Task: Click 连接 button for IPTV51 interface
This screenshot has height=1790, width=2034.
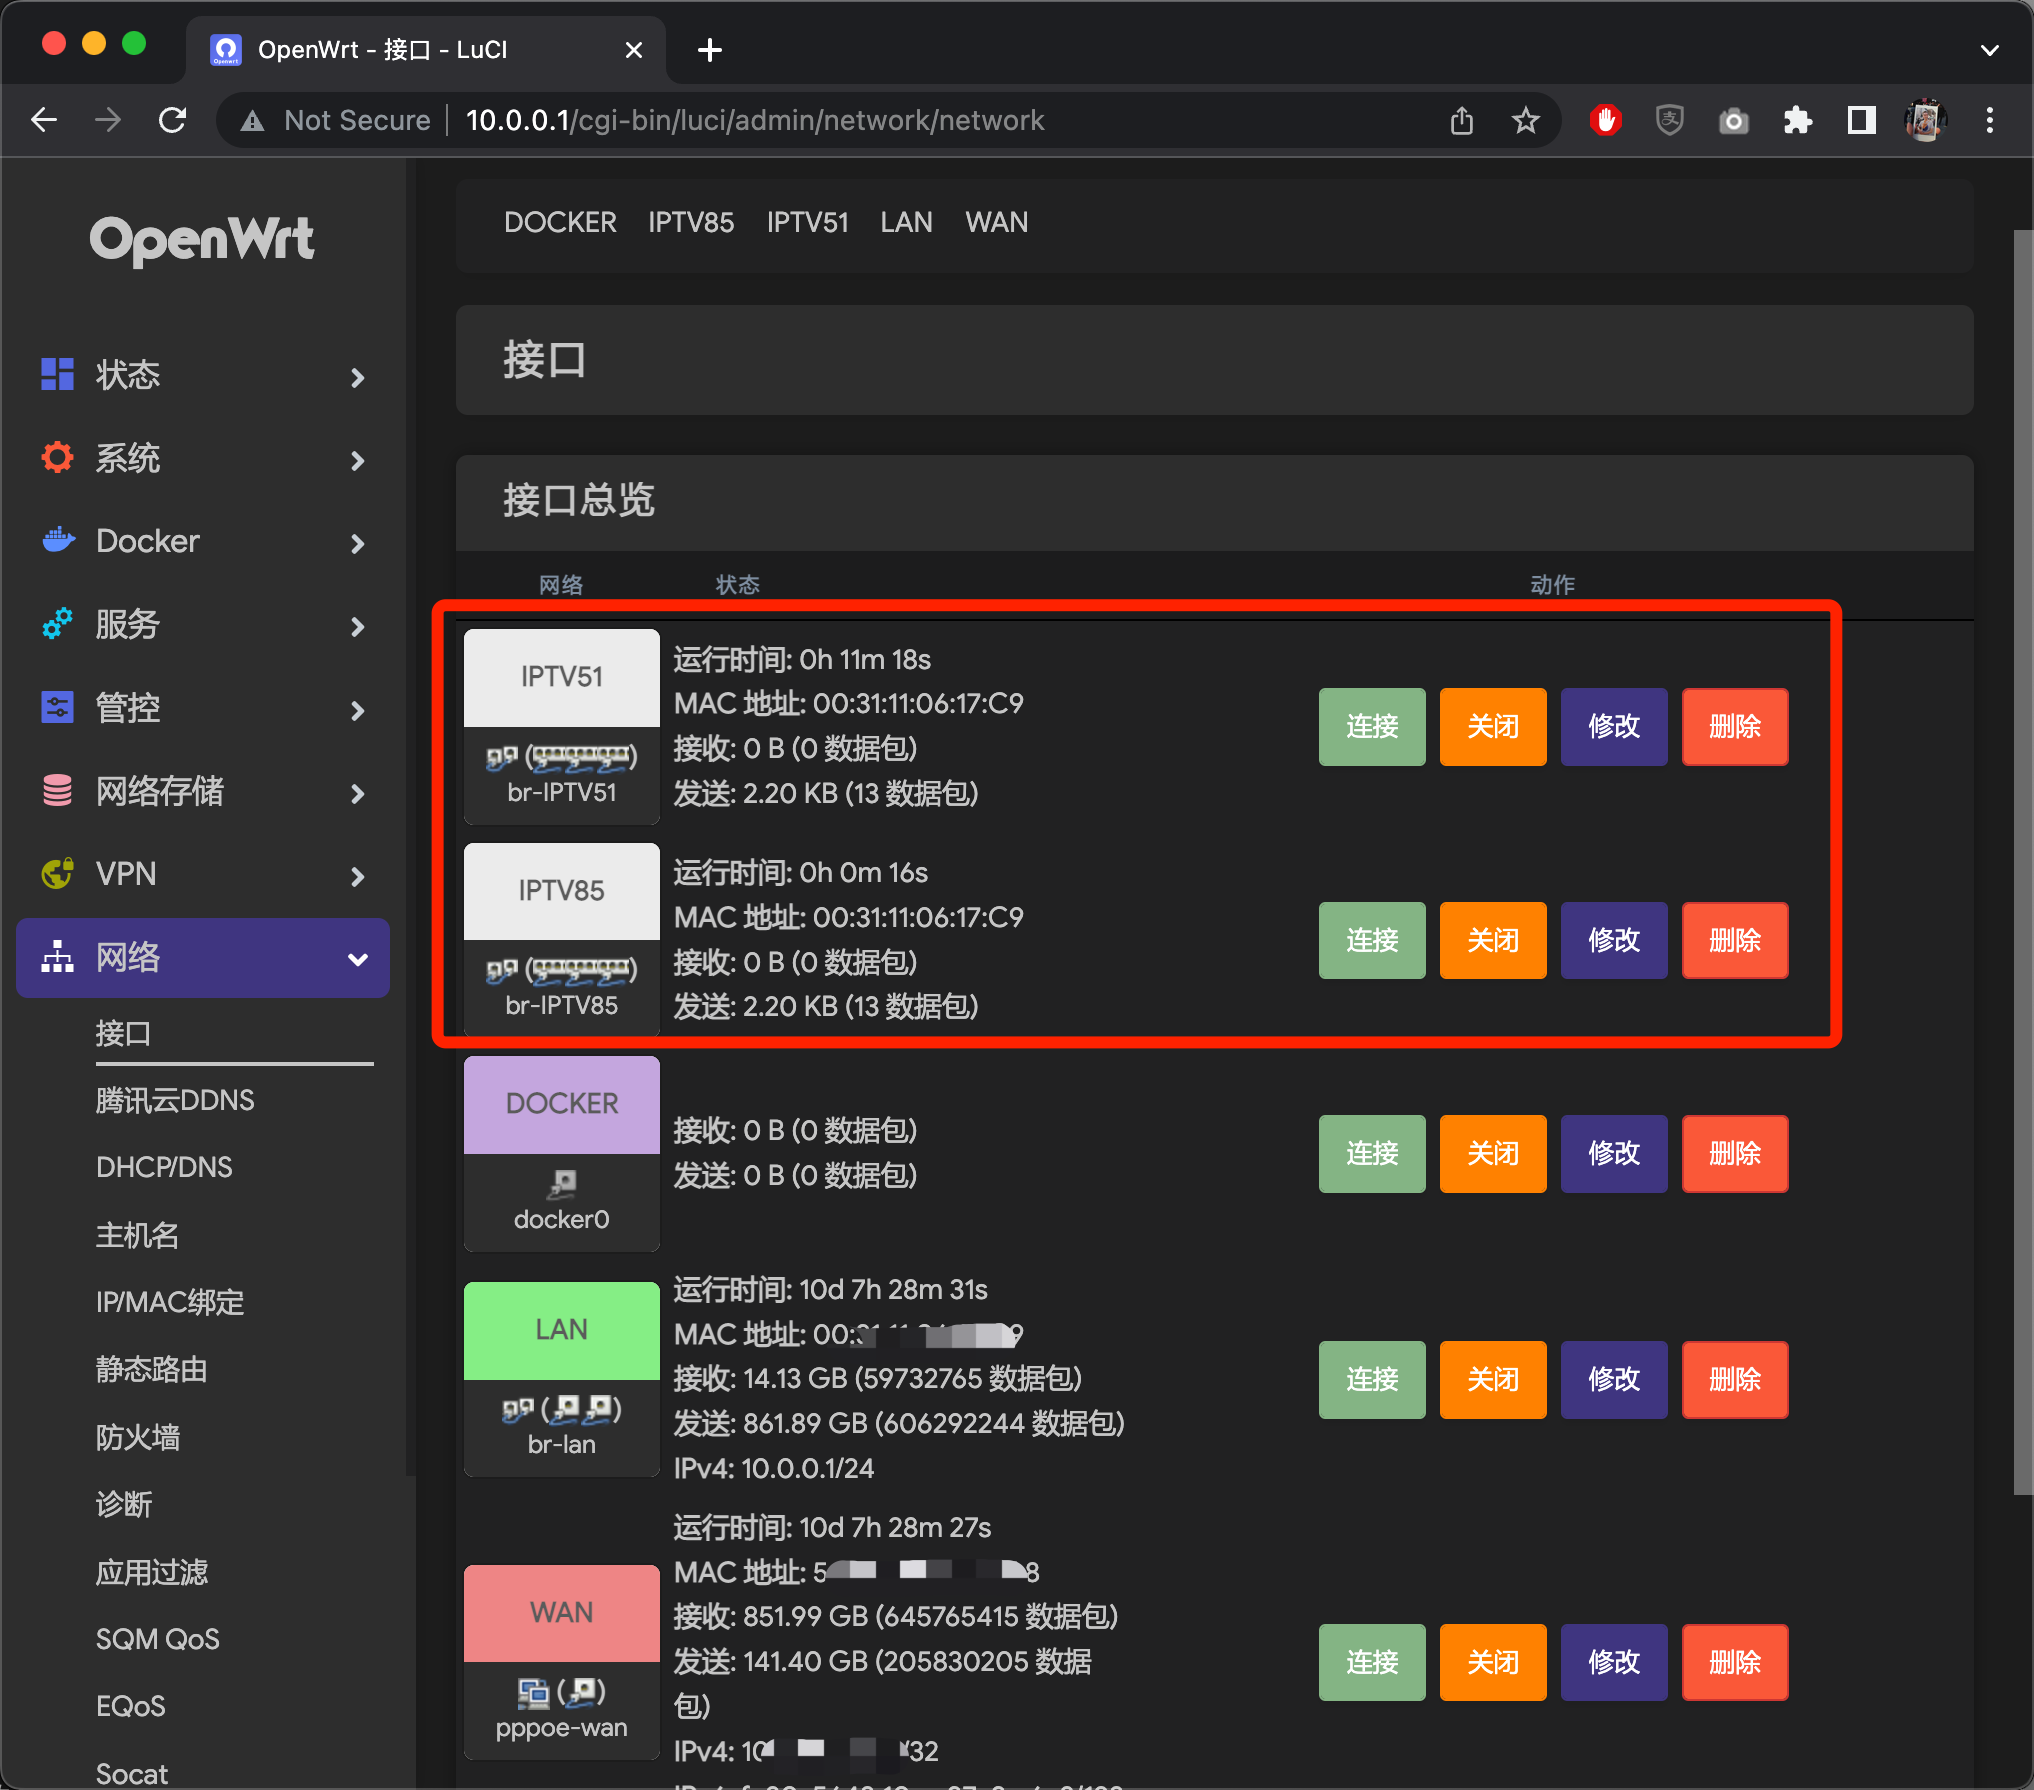Action: 1371,727
